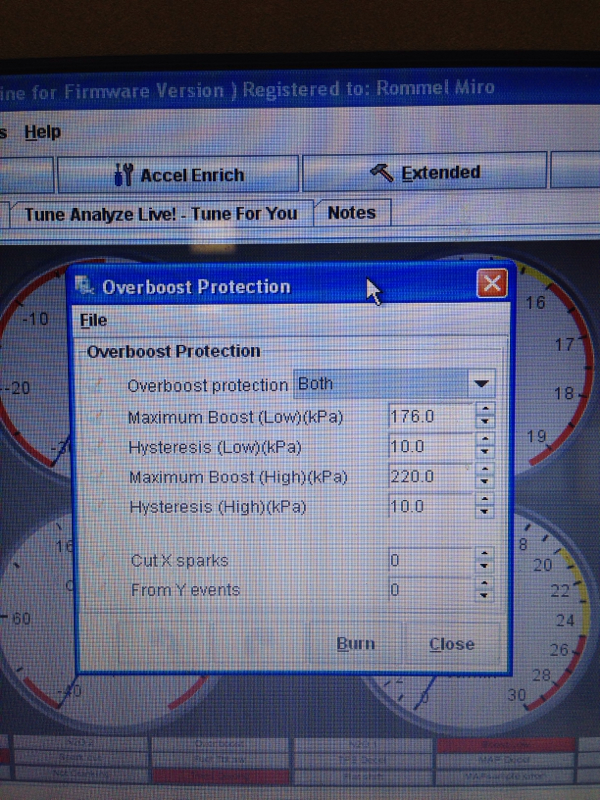Viewport: 600px width, 800px height.
Task: Click the Accel Enrich tools icon
Action: (123, 174)
